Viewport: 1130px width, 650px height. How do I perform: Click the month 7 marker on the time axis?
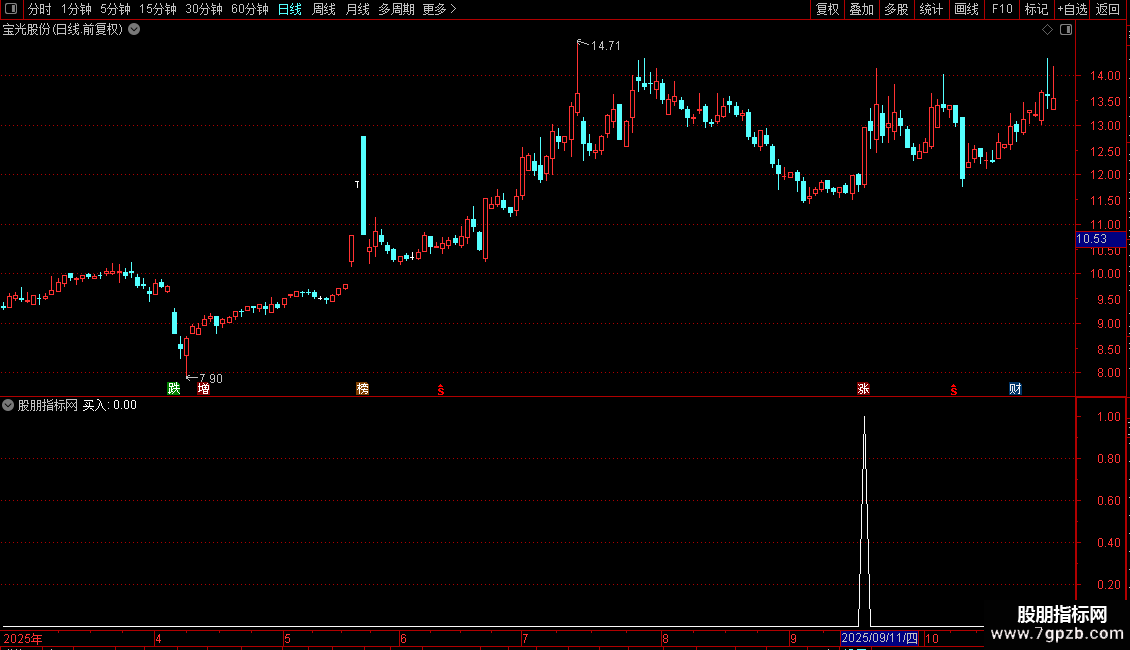tap(525, 638)
